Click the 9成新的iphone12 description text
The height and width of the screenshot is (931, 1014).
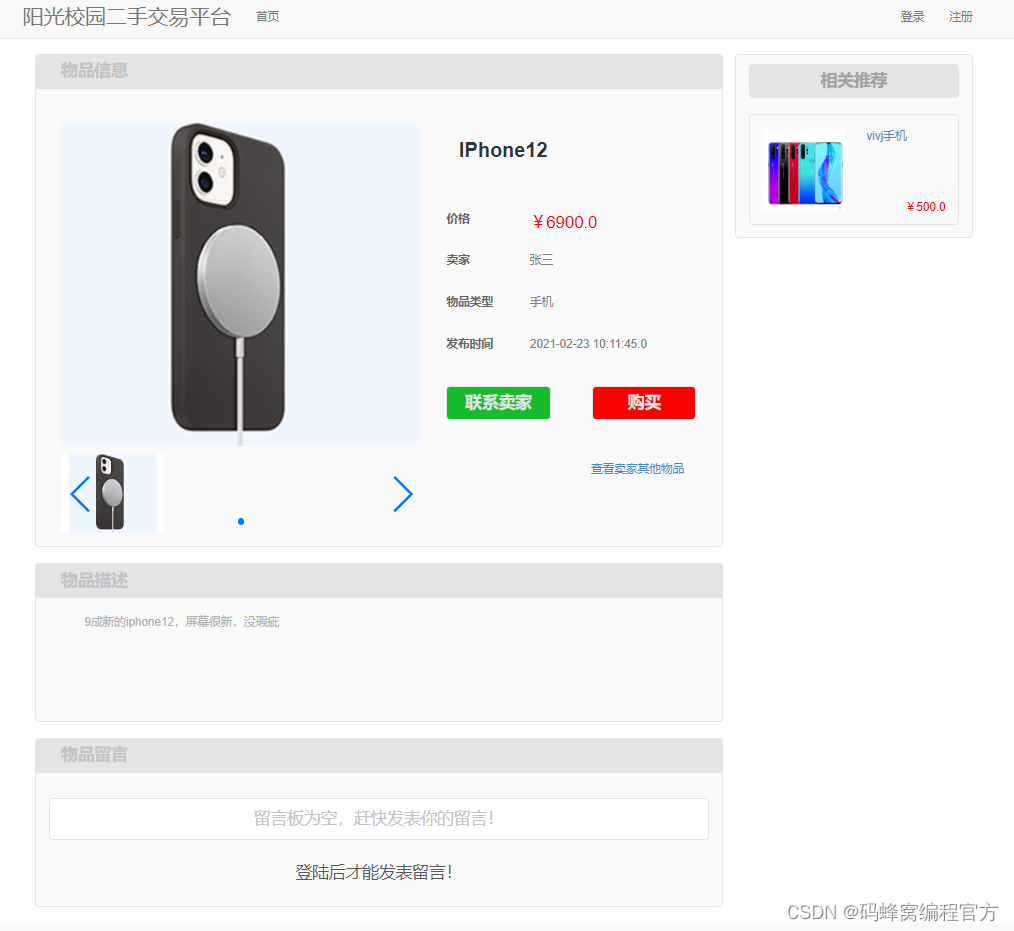(x=182, y=622)
